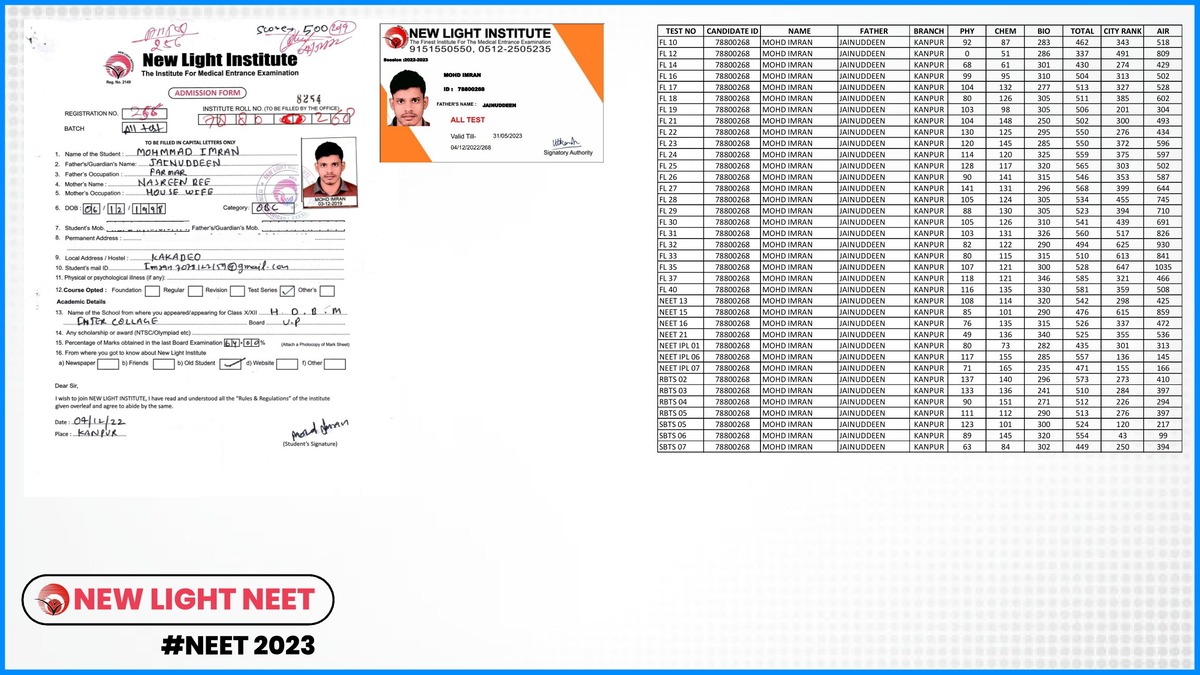The width and height of the screenshot is (1200, 675).
Task: Click the SBTS 06 row in table
Action: tap(680, 435)
